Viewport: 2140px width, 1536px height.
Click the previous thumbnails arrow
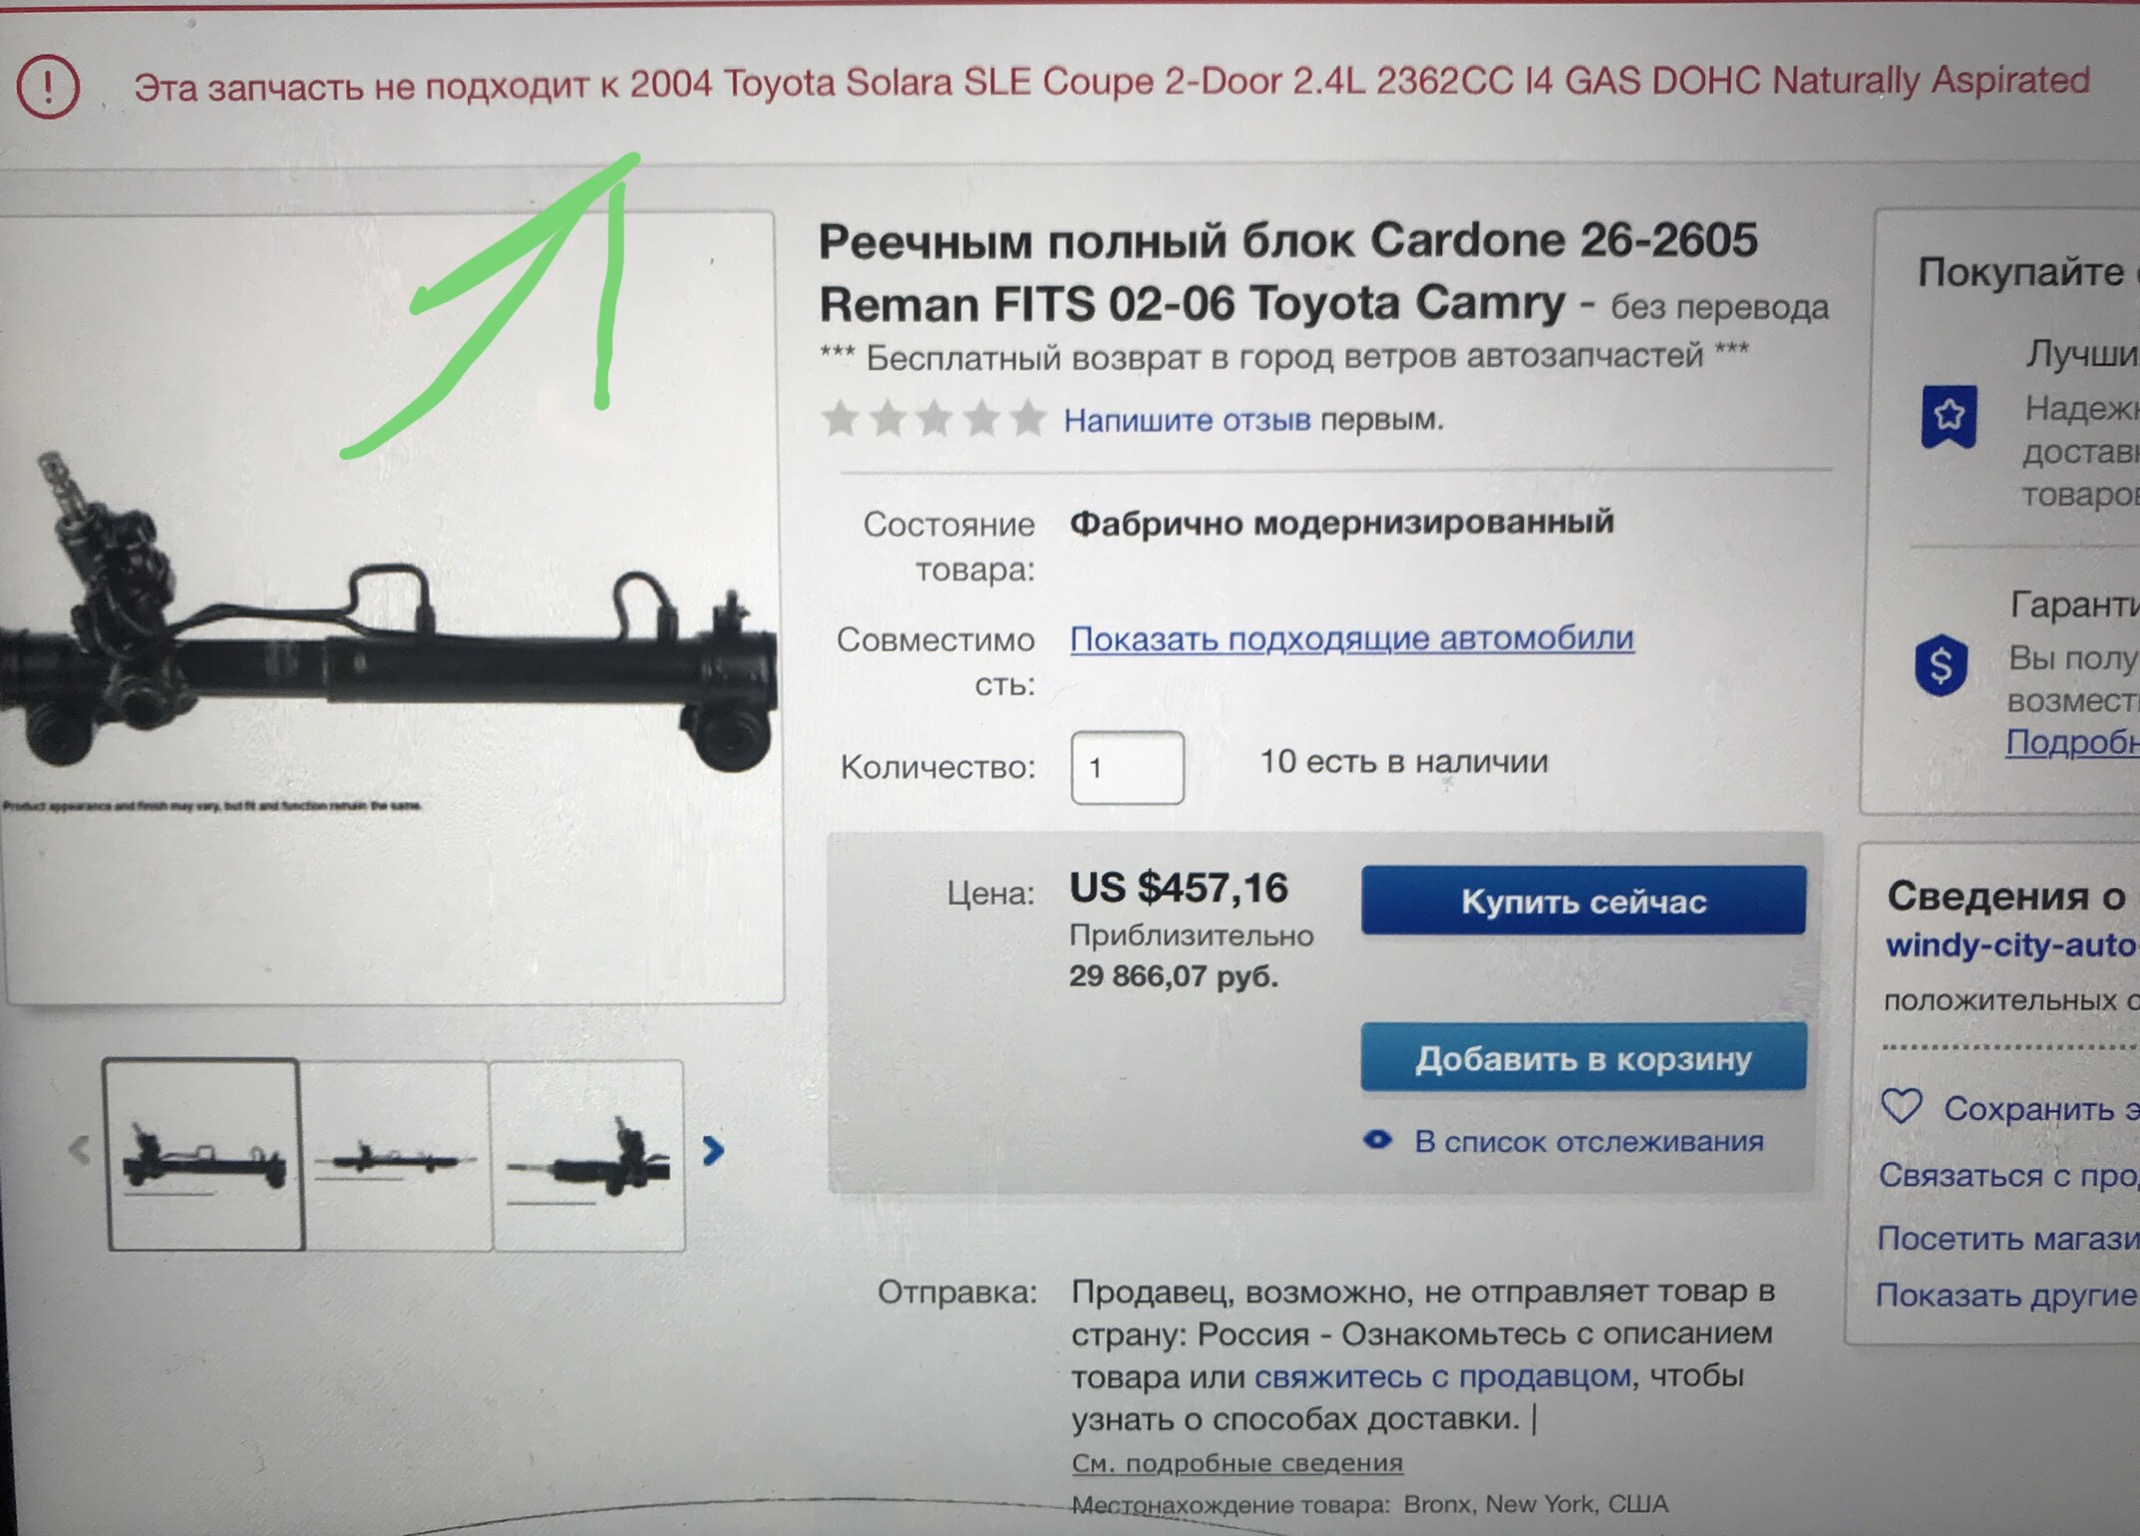click(x=79, y=1150)
